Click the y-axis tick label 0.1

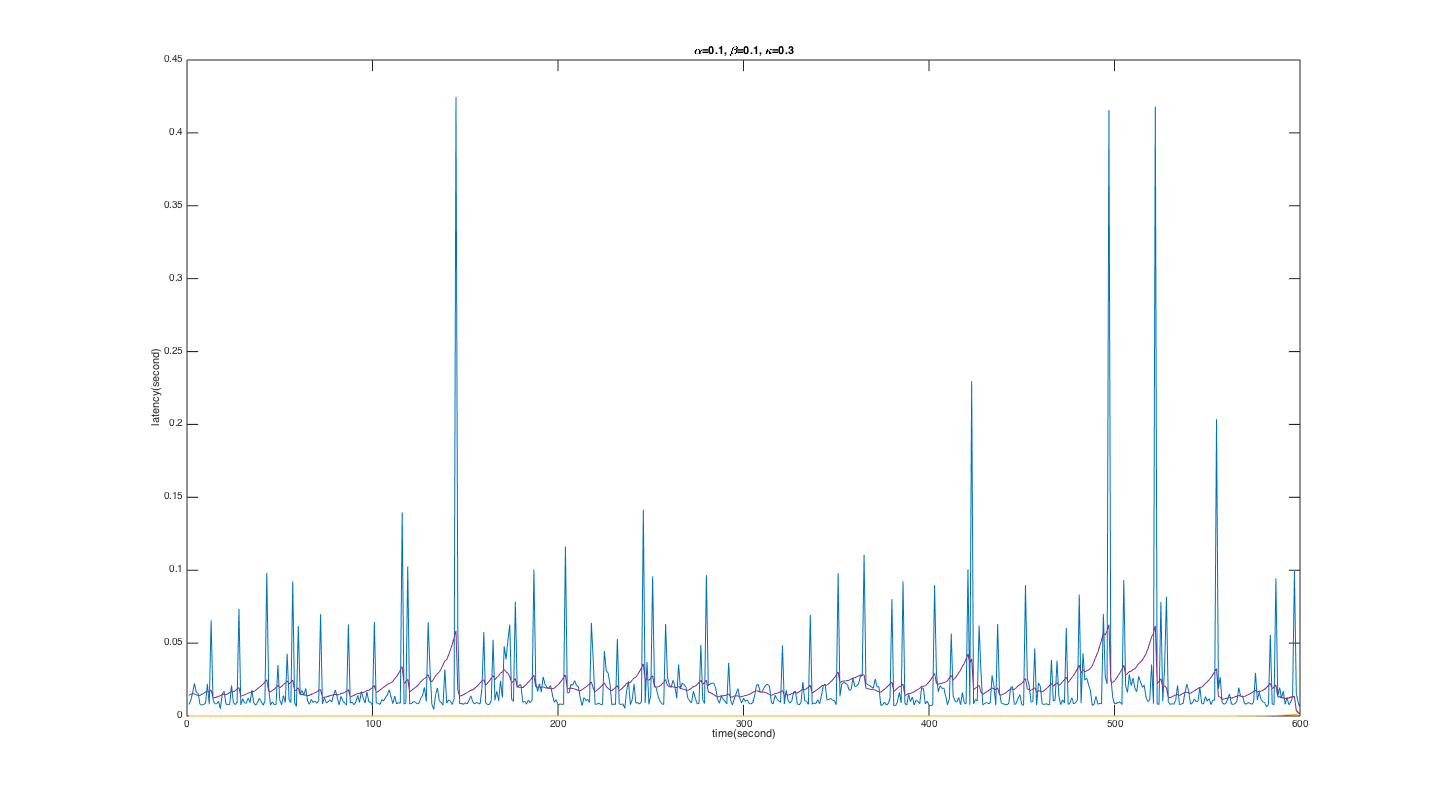175,570
